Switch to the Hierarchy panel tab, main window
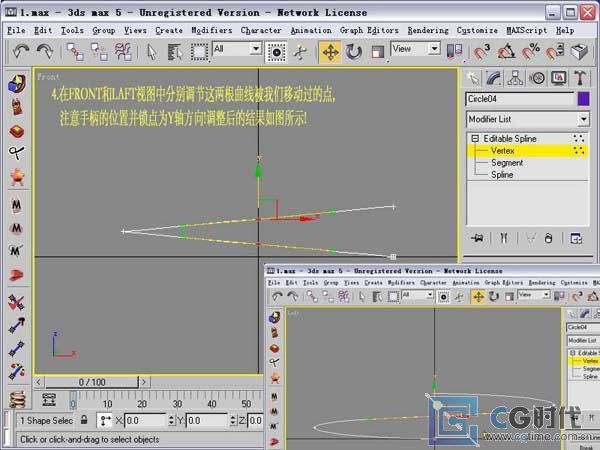 click(515, 78)
